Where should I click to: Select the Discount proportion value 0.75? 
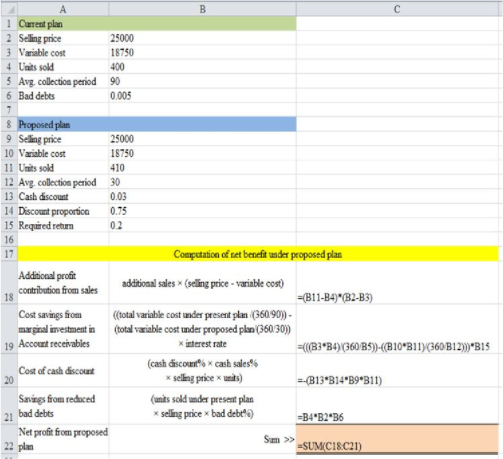[x=202, y=211]
